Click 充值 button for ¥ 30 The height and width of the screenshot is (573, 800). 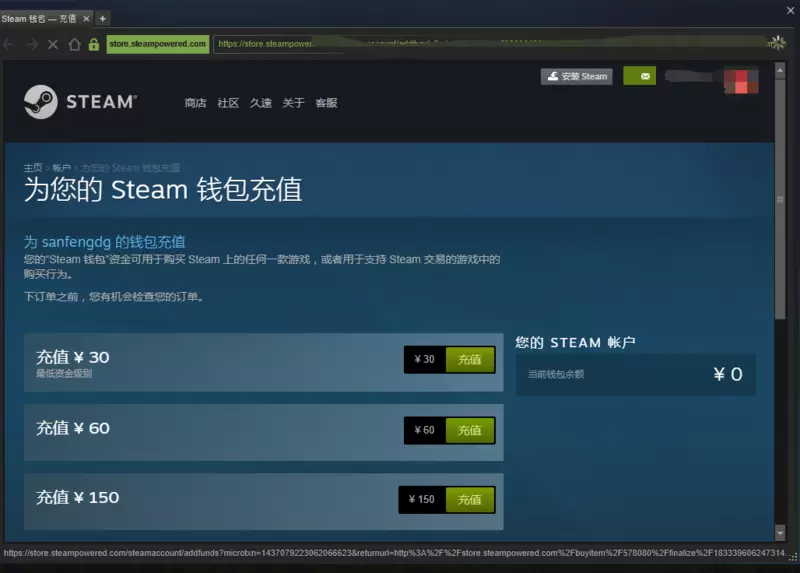pos(470,360)
